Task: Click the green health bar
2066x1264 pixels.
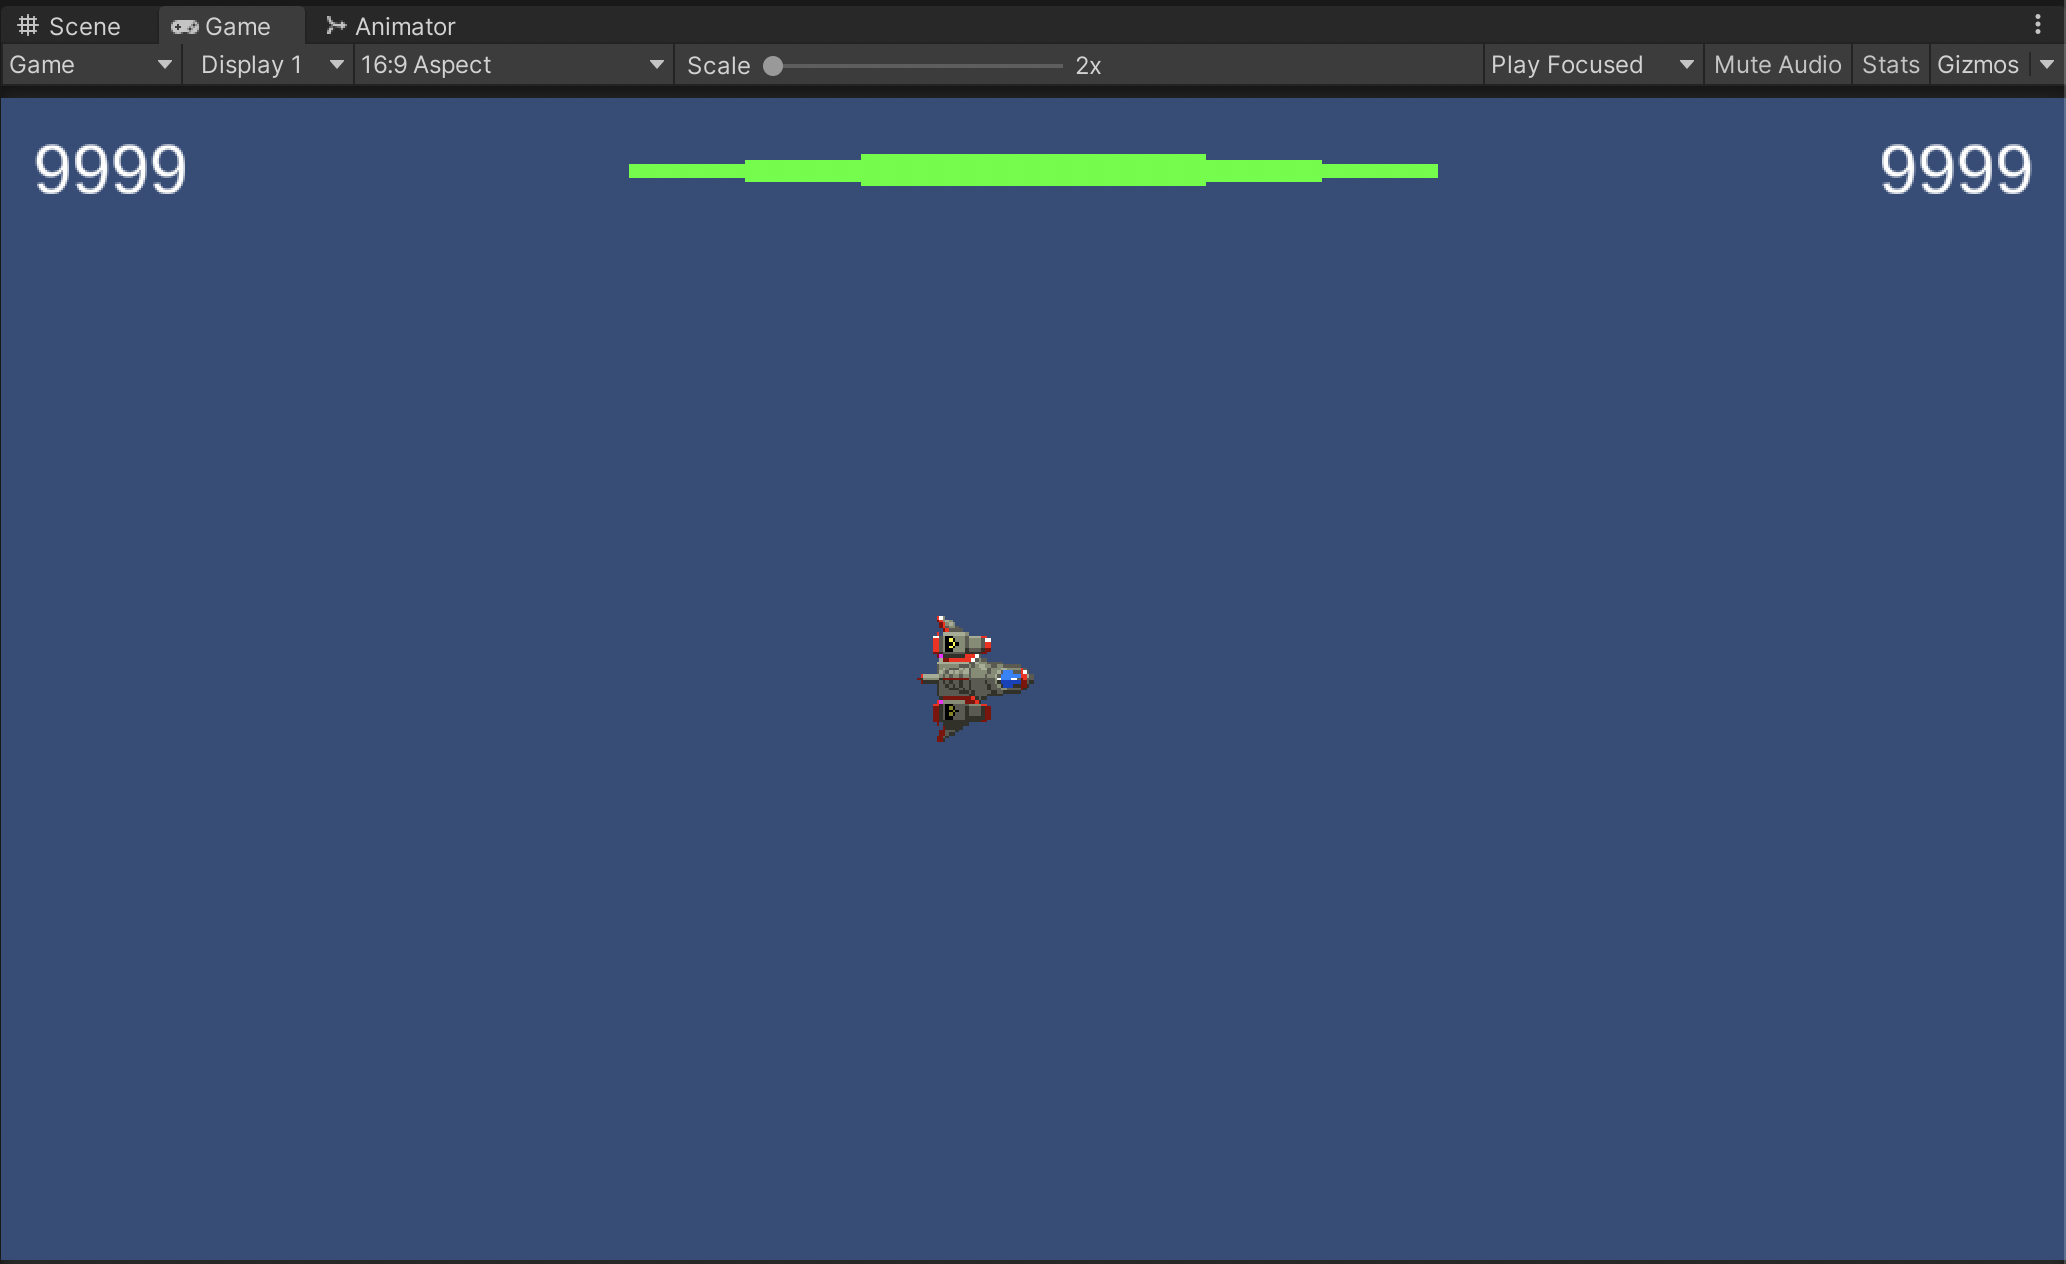Action: (1033, 170)
